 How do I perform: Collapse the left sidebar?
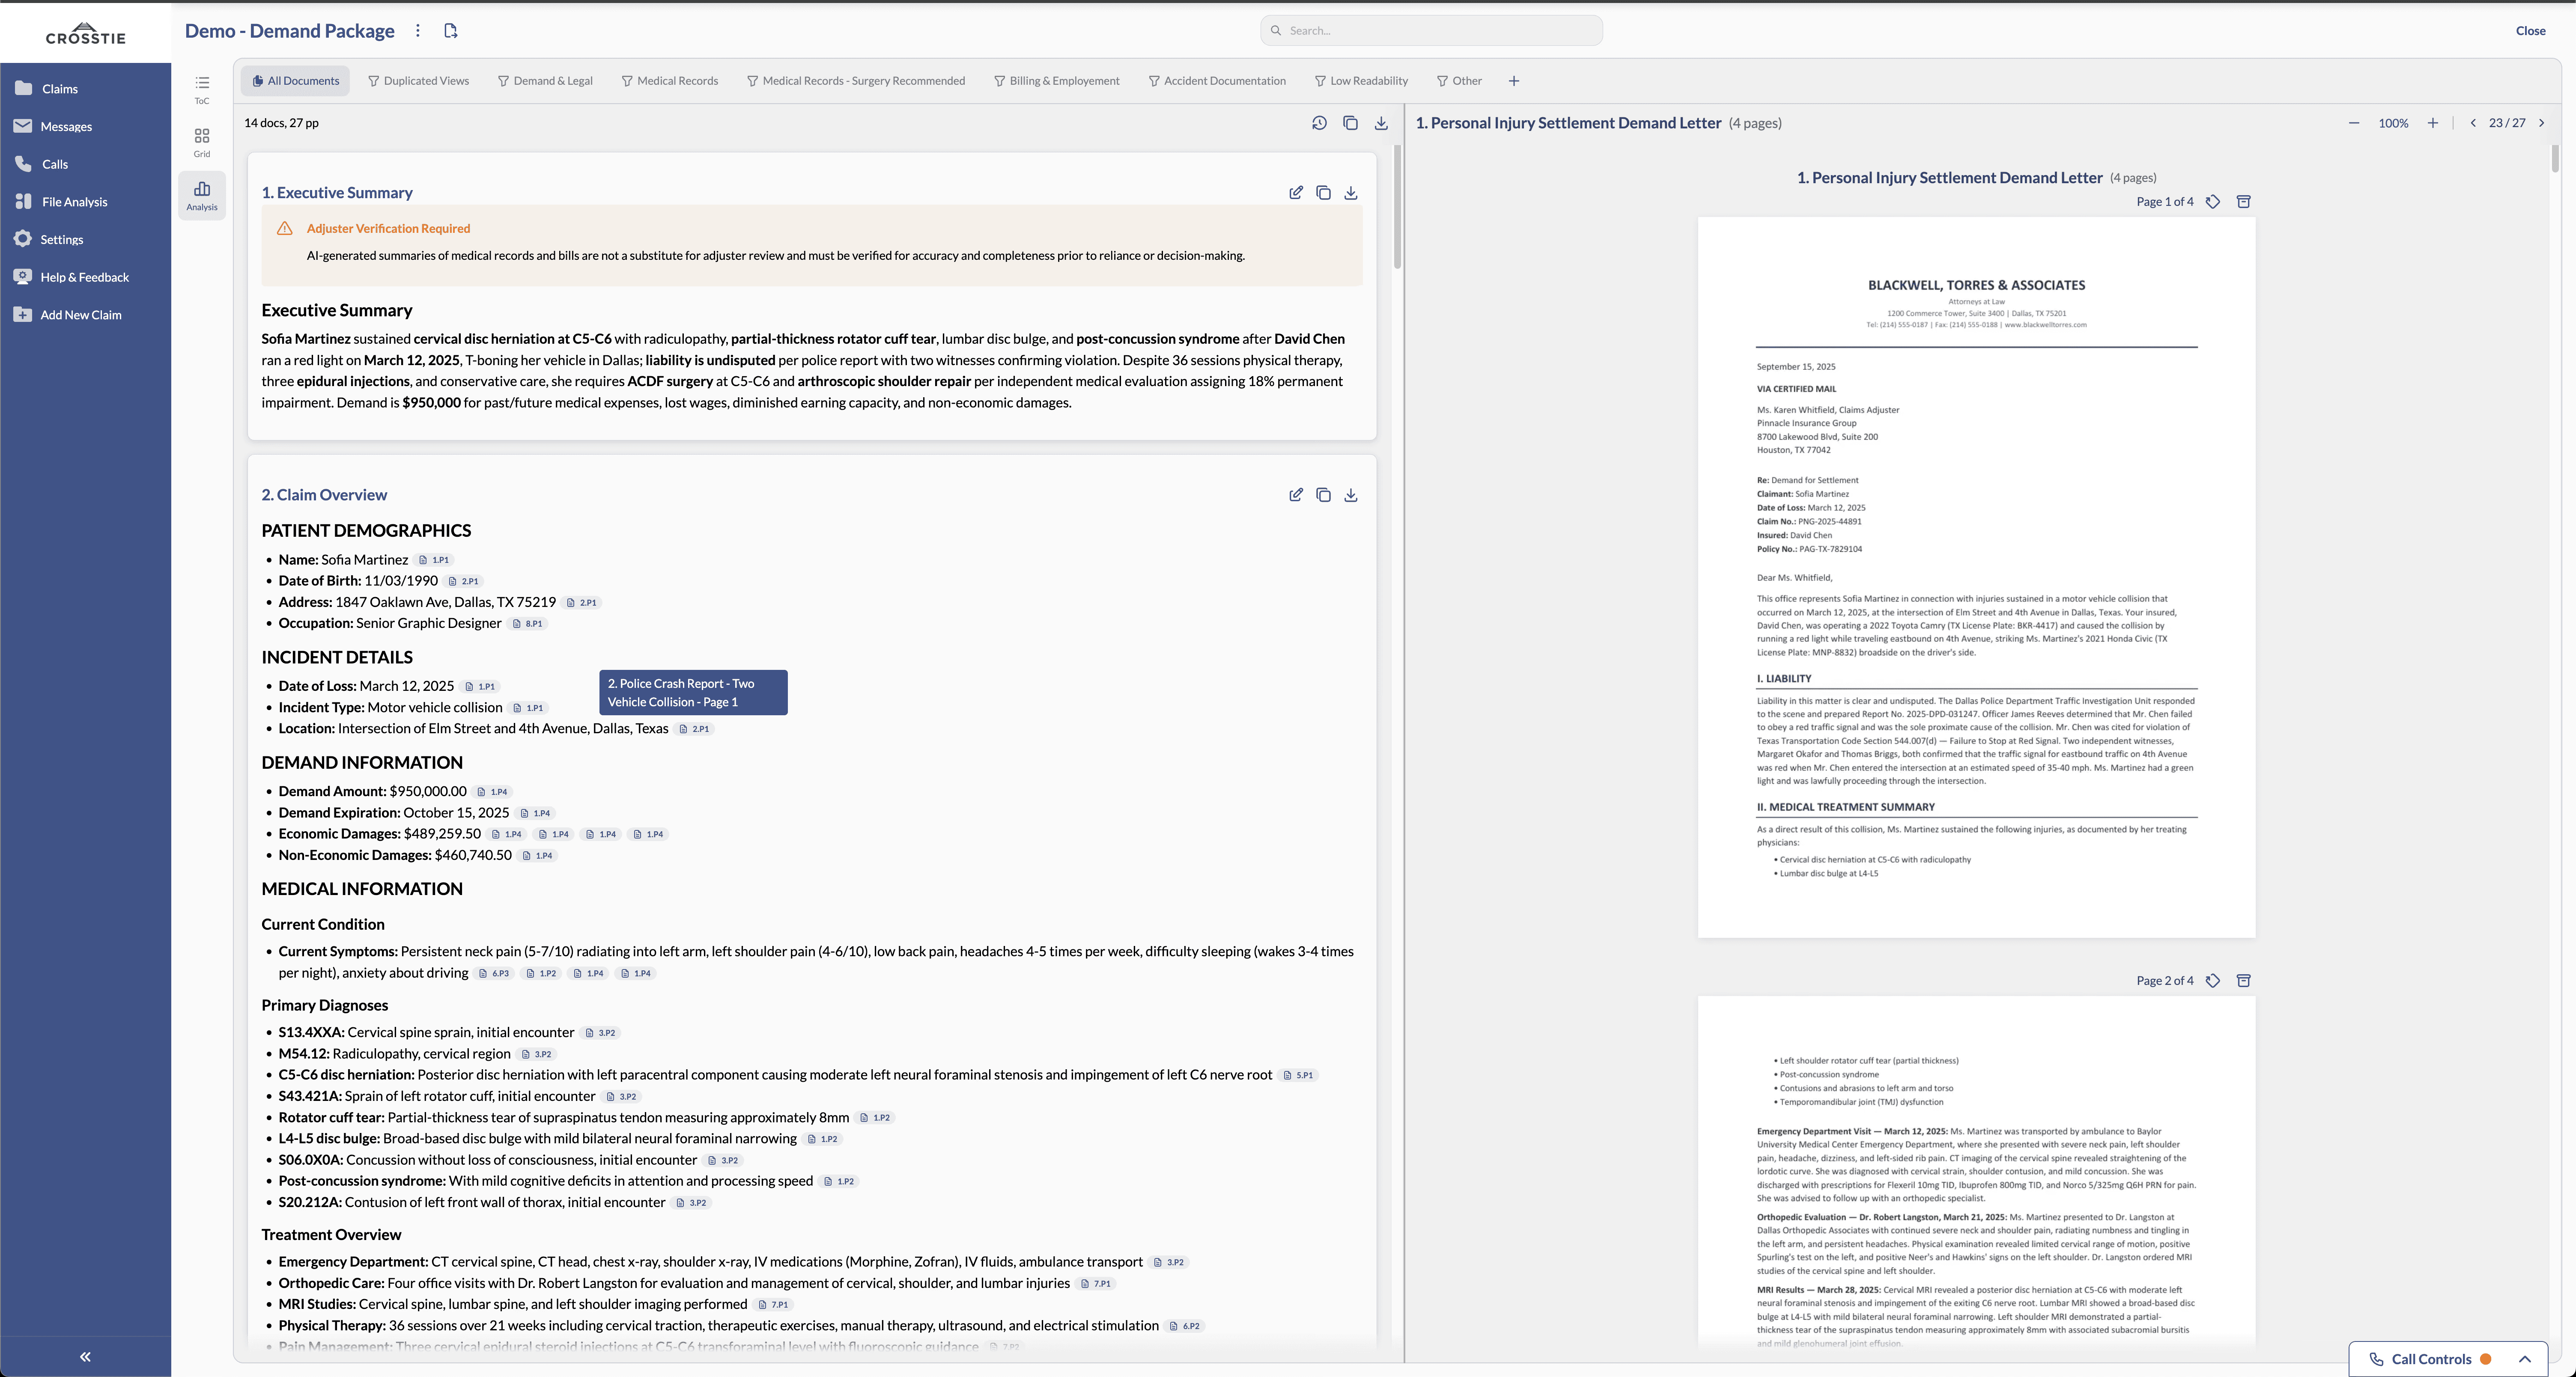85,1357
